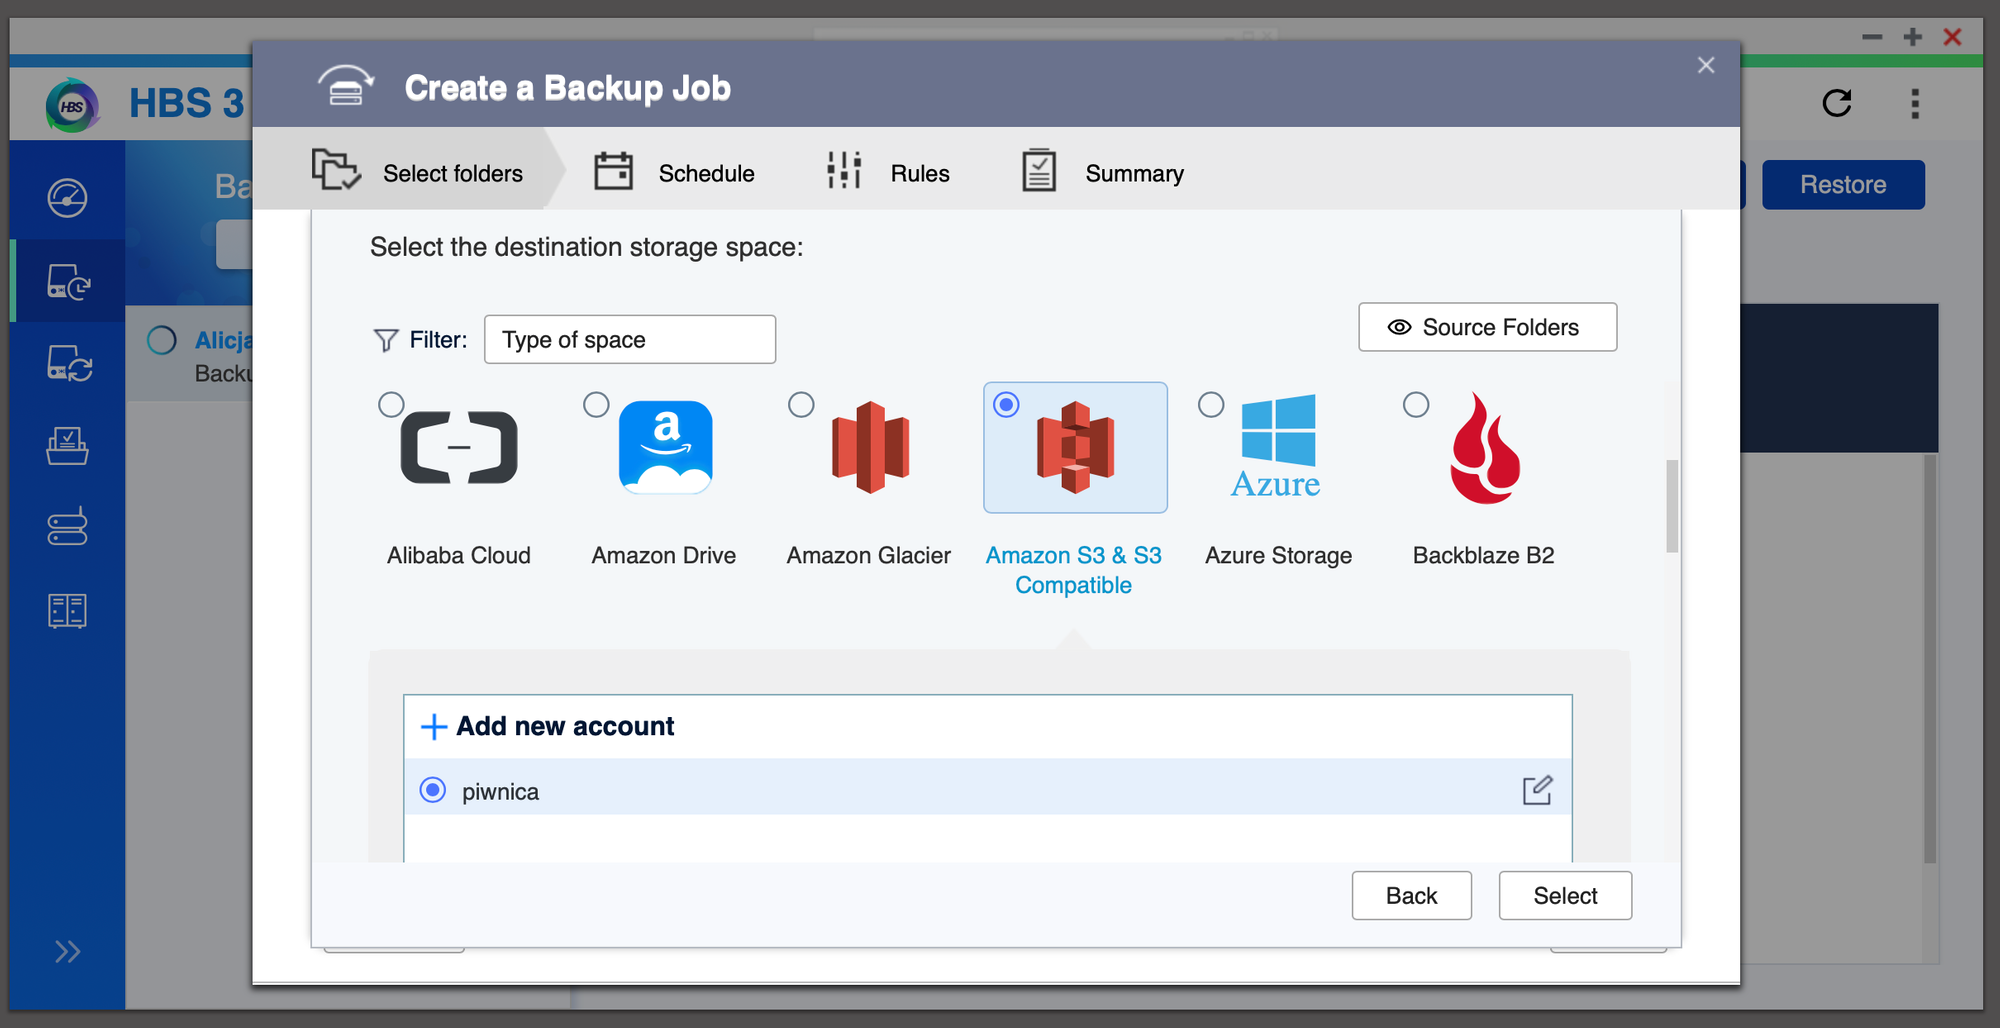Select Amazon S3 & S3 Compatible radio button
Viewport: 2000px width, 1028px height.
[x=1006, y=404]
